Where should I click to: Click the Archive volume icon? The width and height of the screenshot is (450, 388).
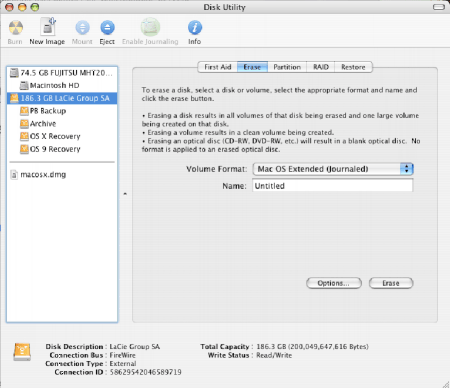click(x=24, y=124)
